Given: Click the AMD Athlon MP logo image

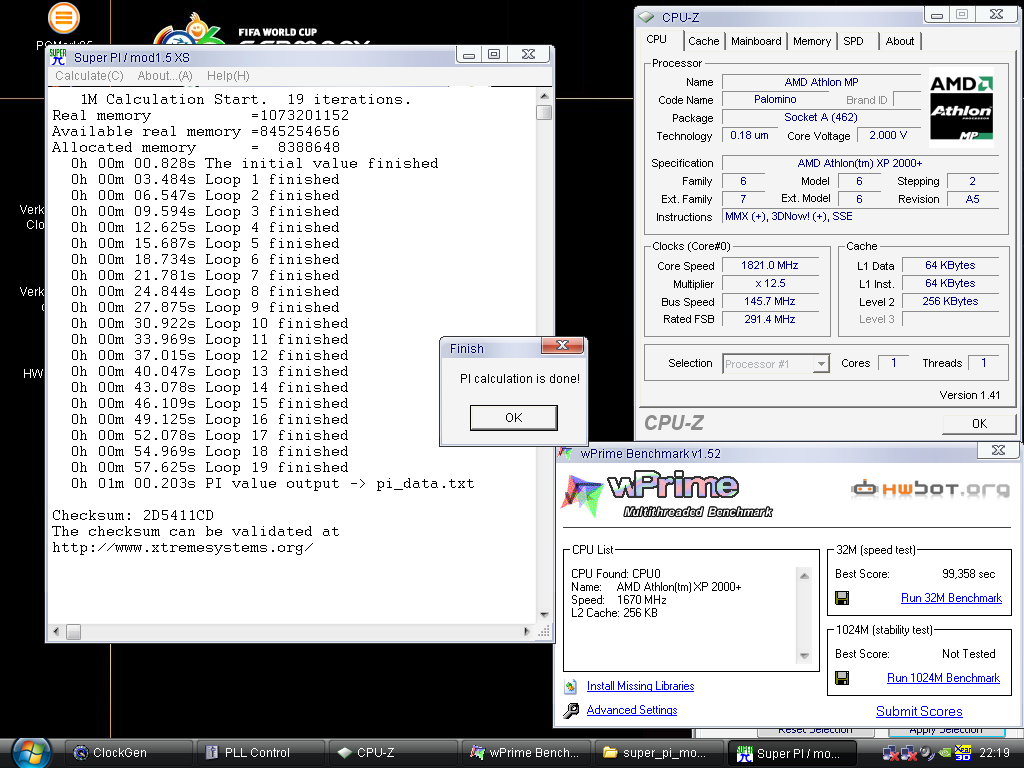Looking at the screenshot, I should click(961, 107).
